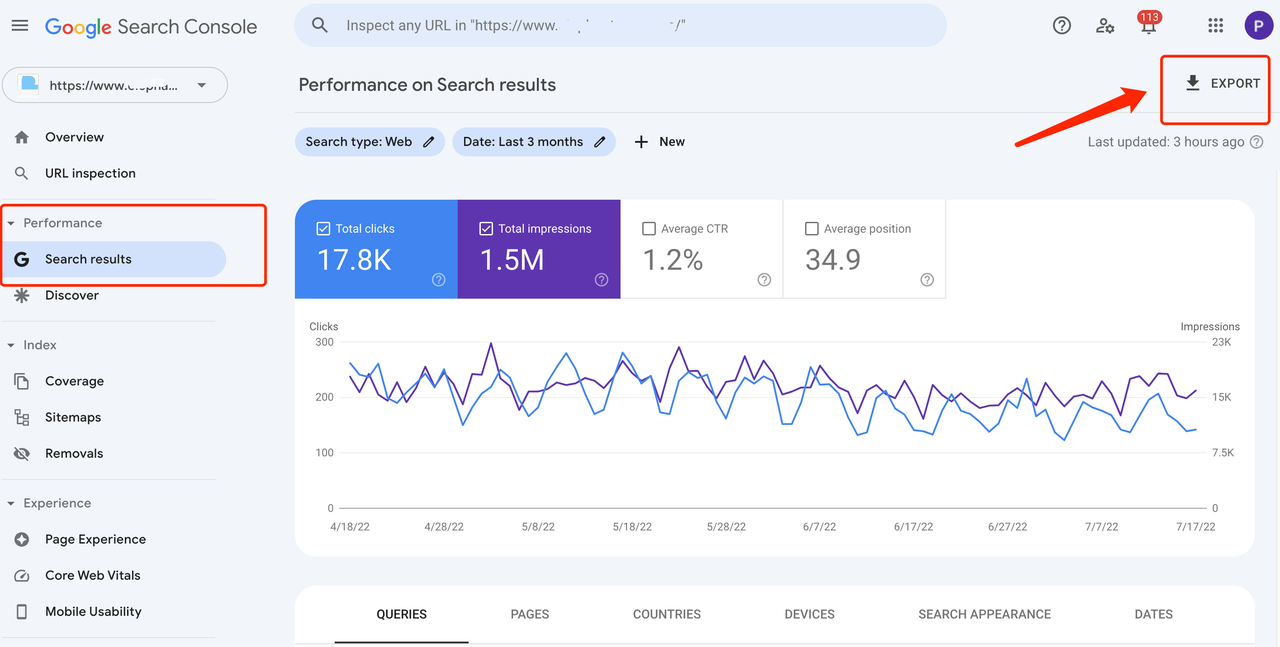Image resolution: width=1280 pixels, height=647 pixels.
Task: Click the Overview home icon
Action: pos(22,137)
